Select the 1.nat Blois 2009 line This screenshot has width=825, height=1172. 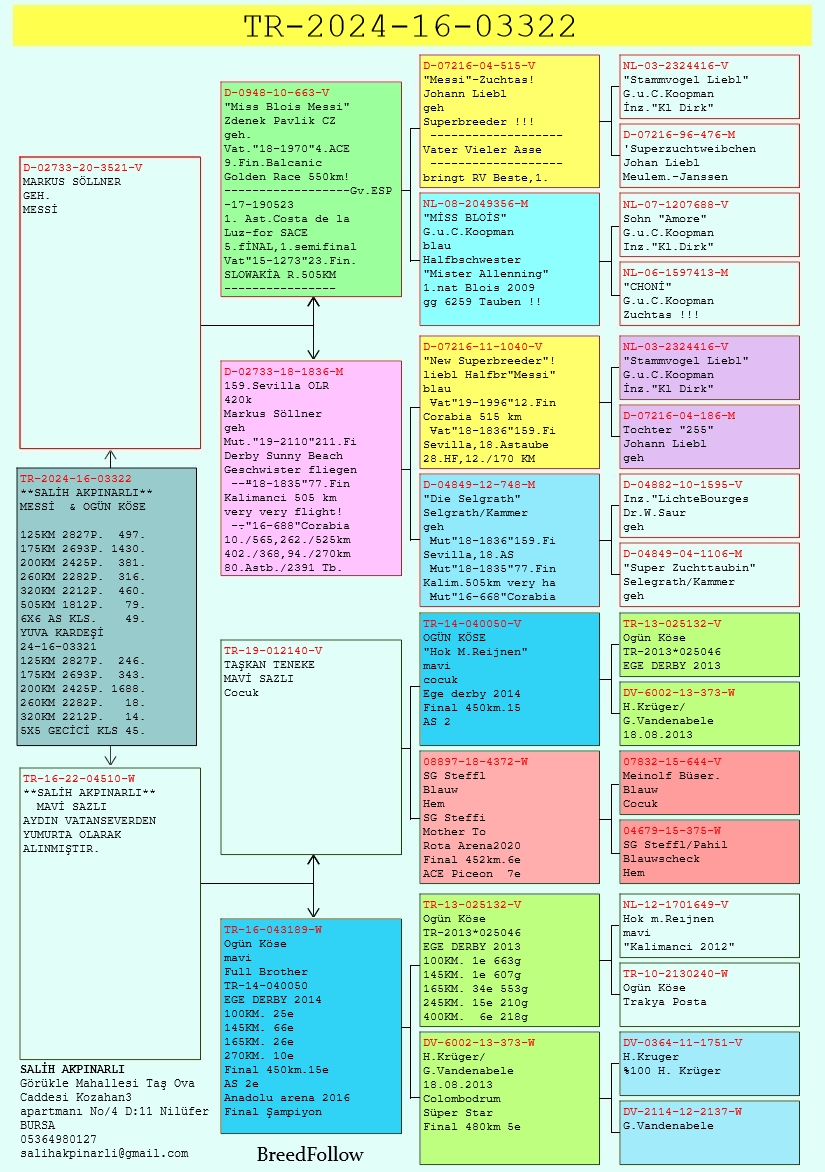(x=478, y=287)
